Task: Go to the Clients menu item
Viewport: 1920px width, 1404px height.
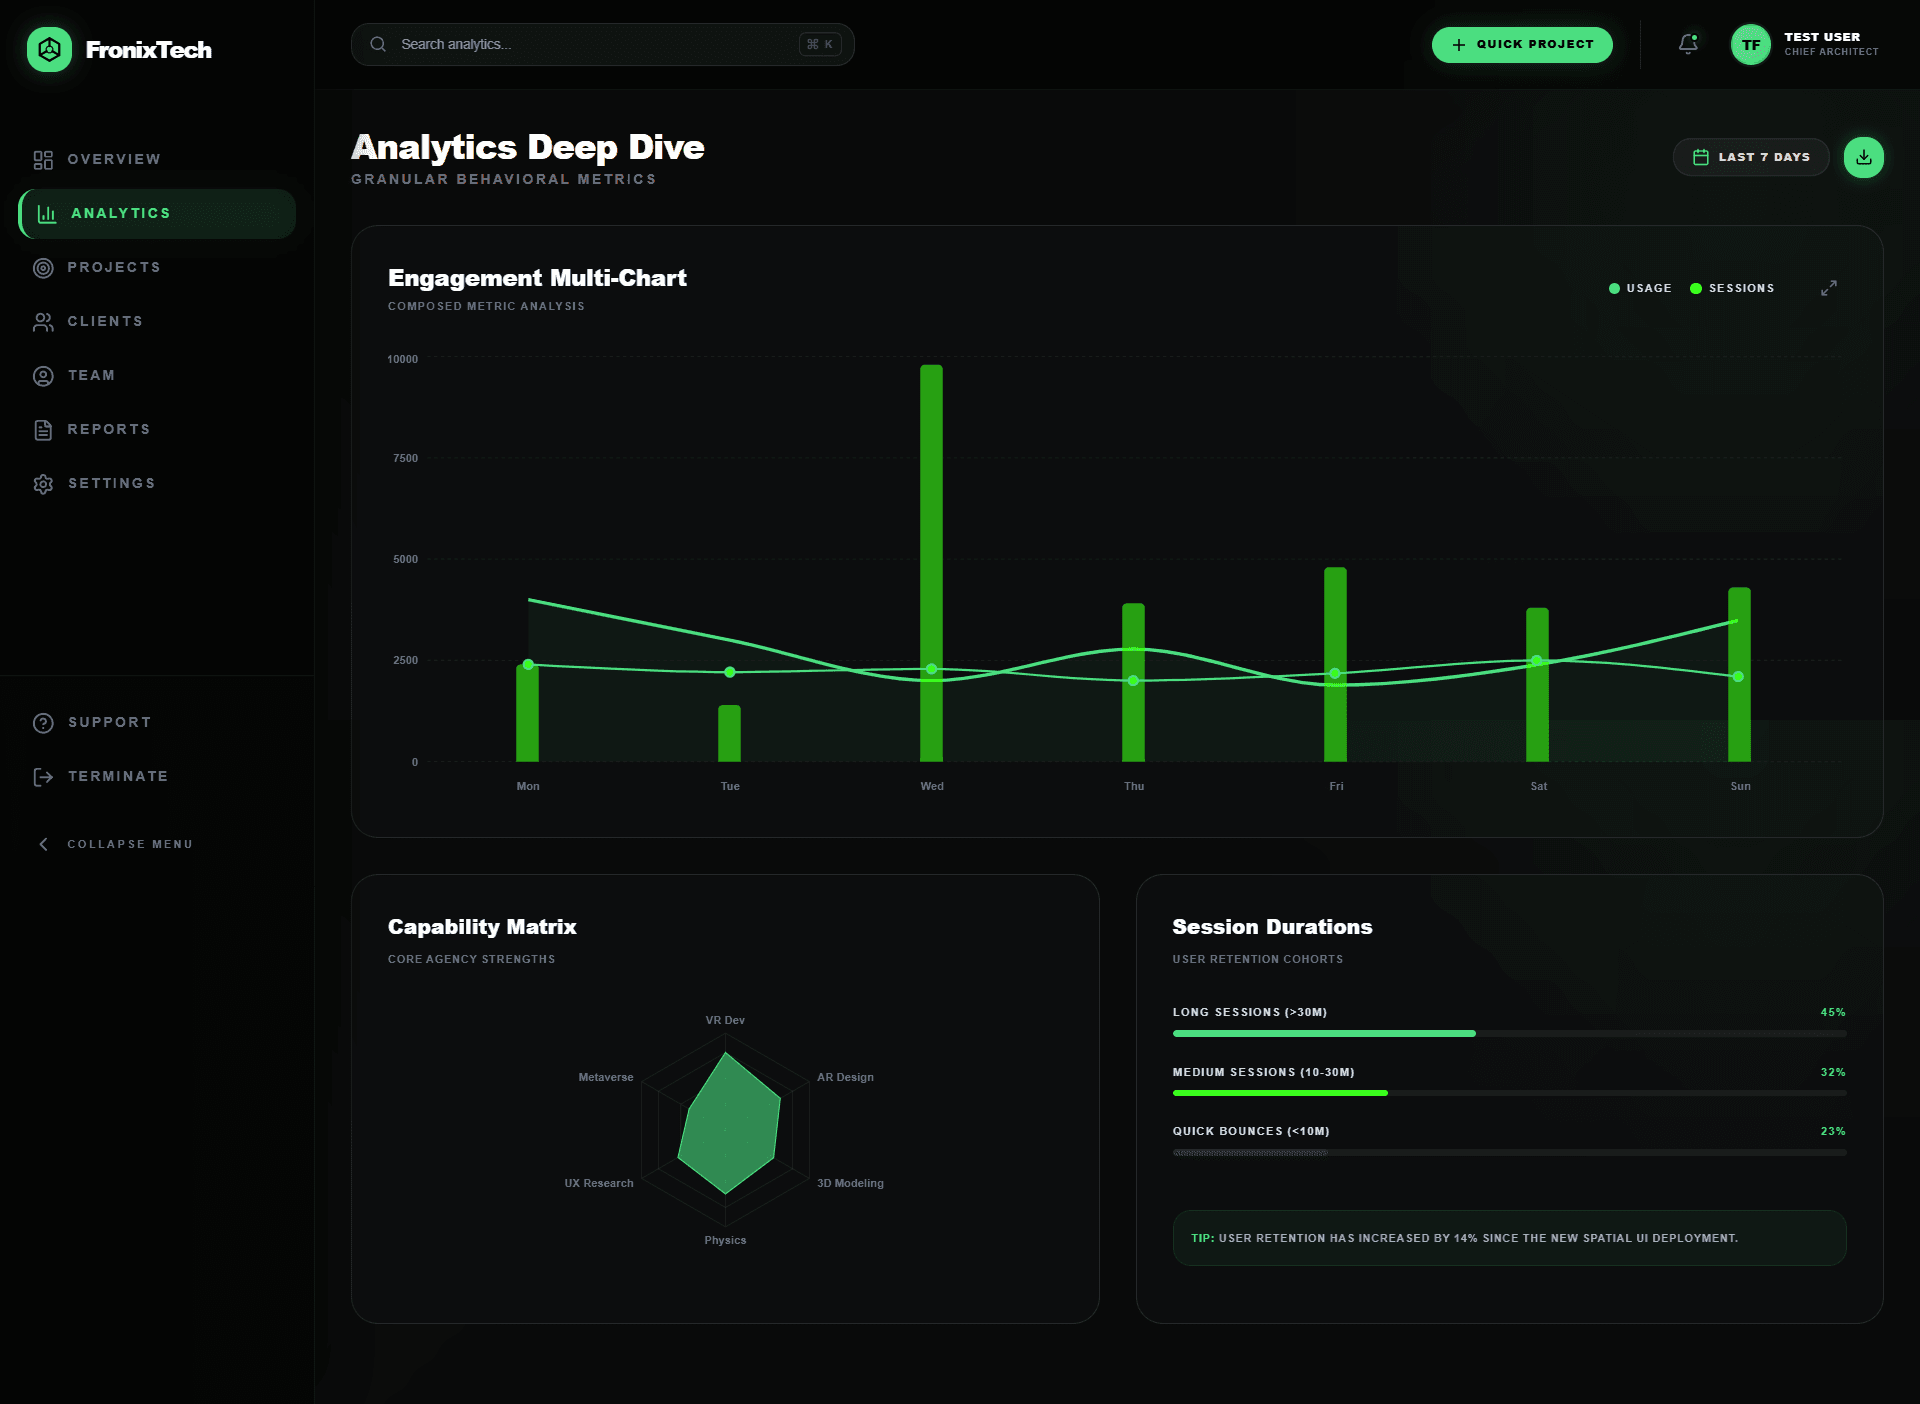Action: click(x=105, y=322)
